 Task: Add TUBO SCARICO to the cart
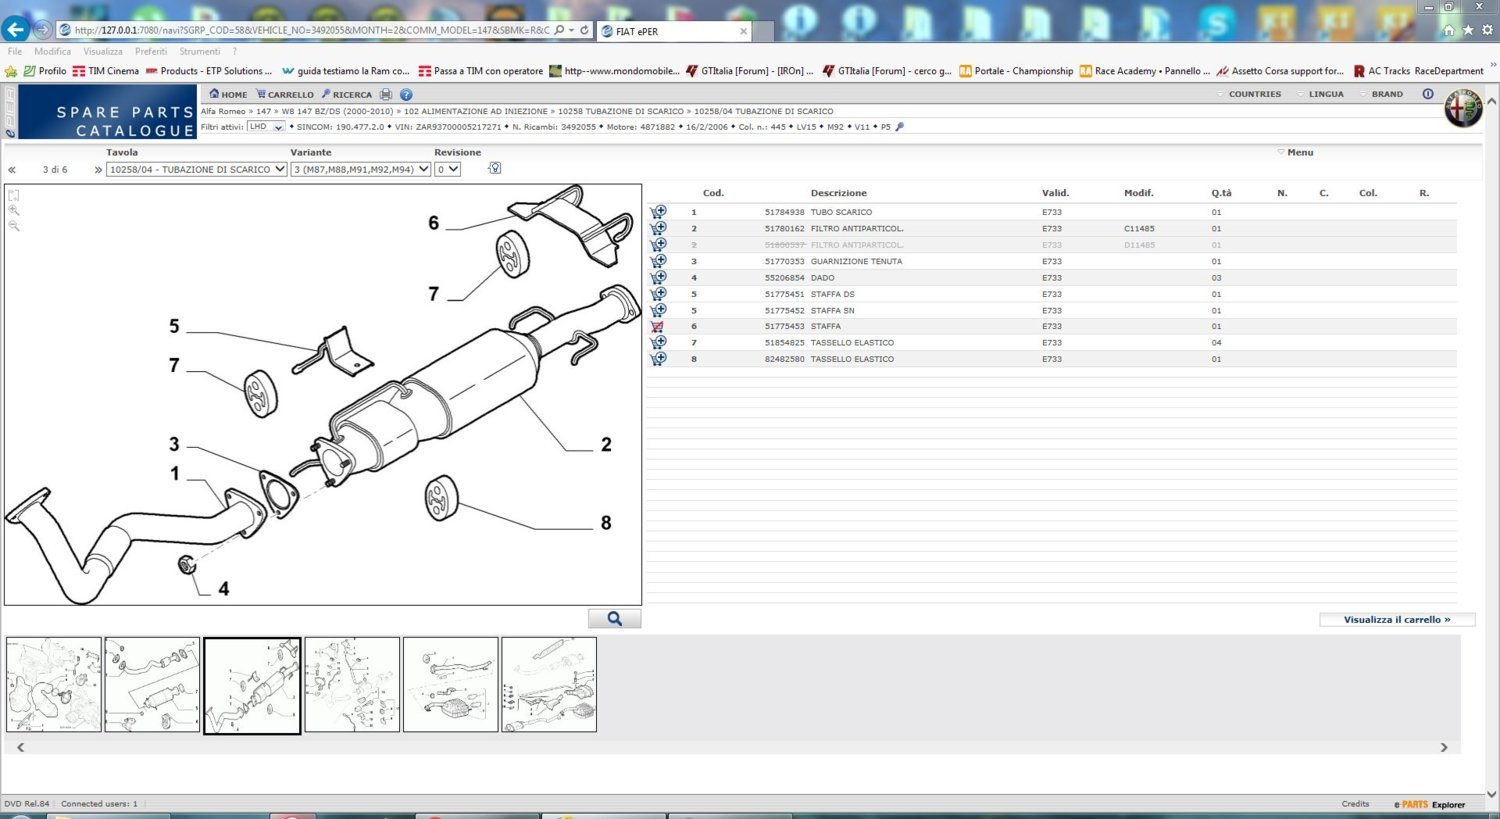point(658,212)
